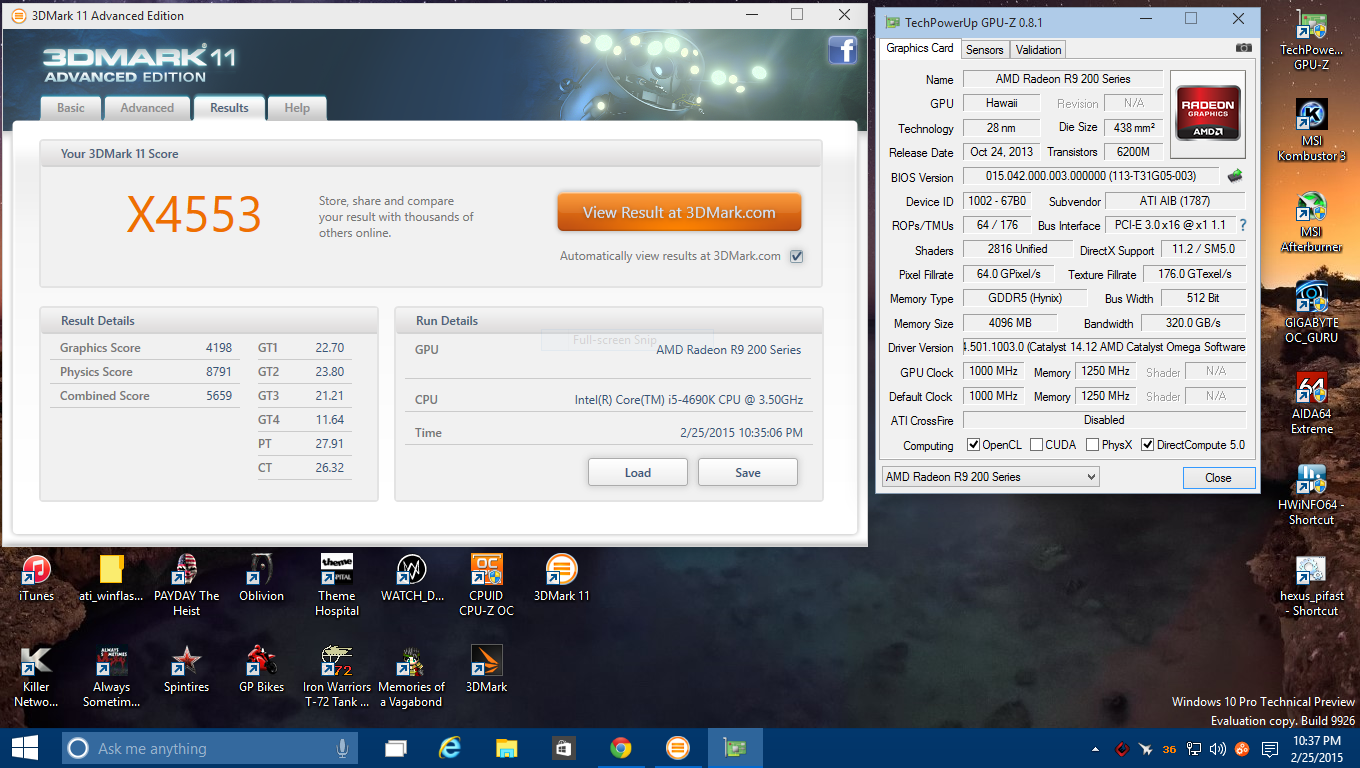This screenshot has height=768, width=1360.
Task: Toggle automatically view results at 3DMark.com
Action: (797, 256)
